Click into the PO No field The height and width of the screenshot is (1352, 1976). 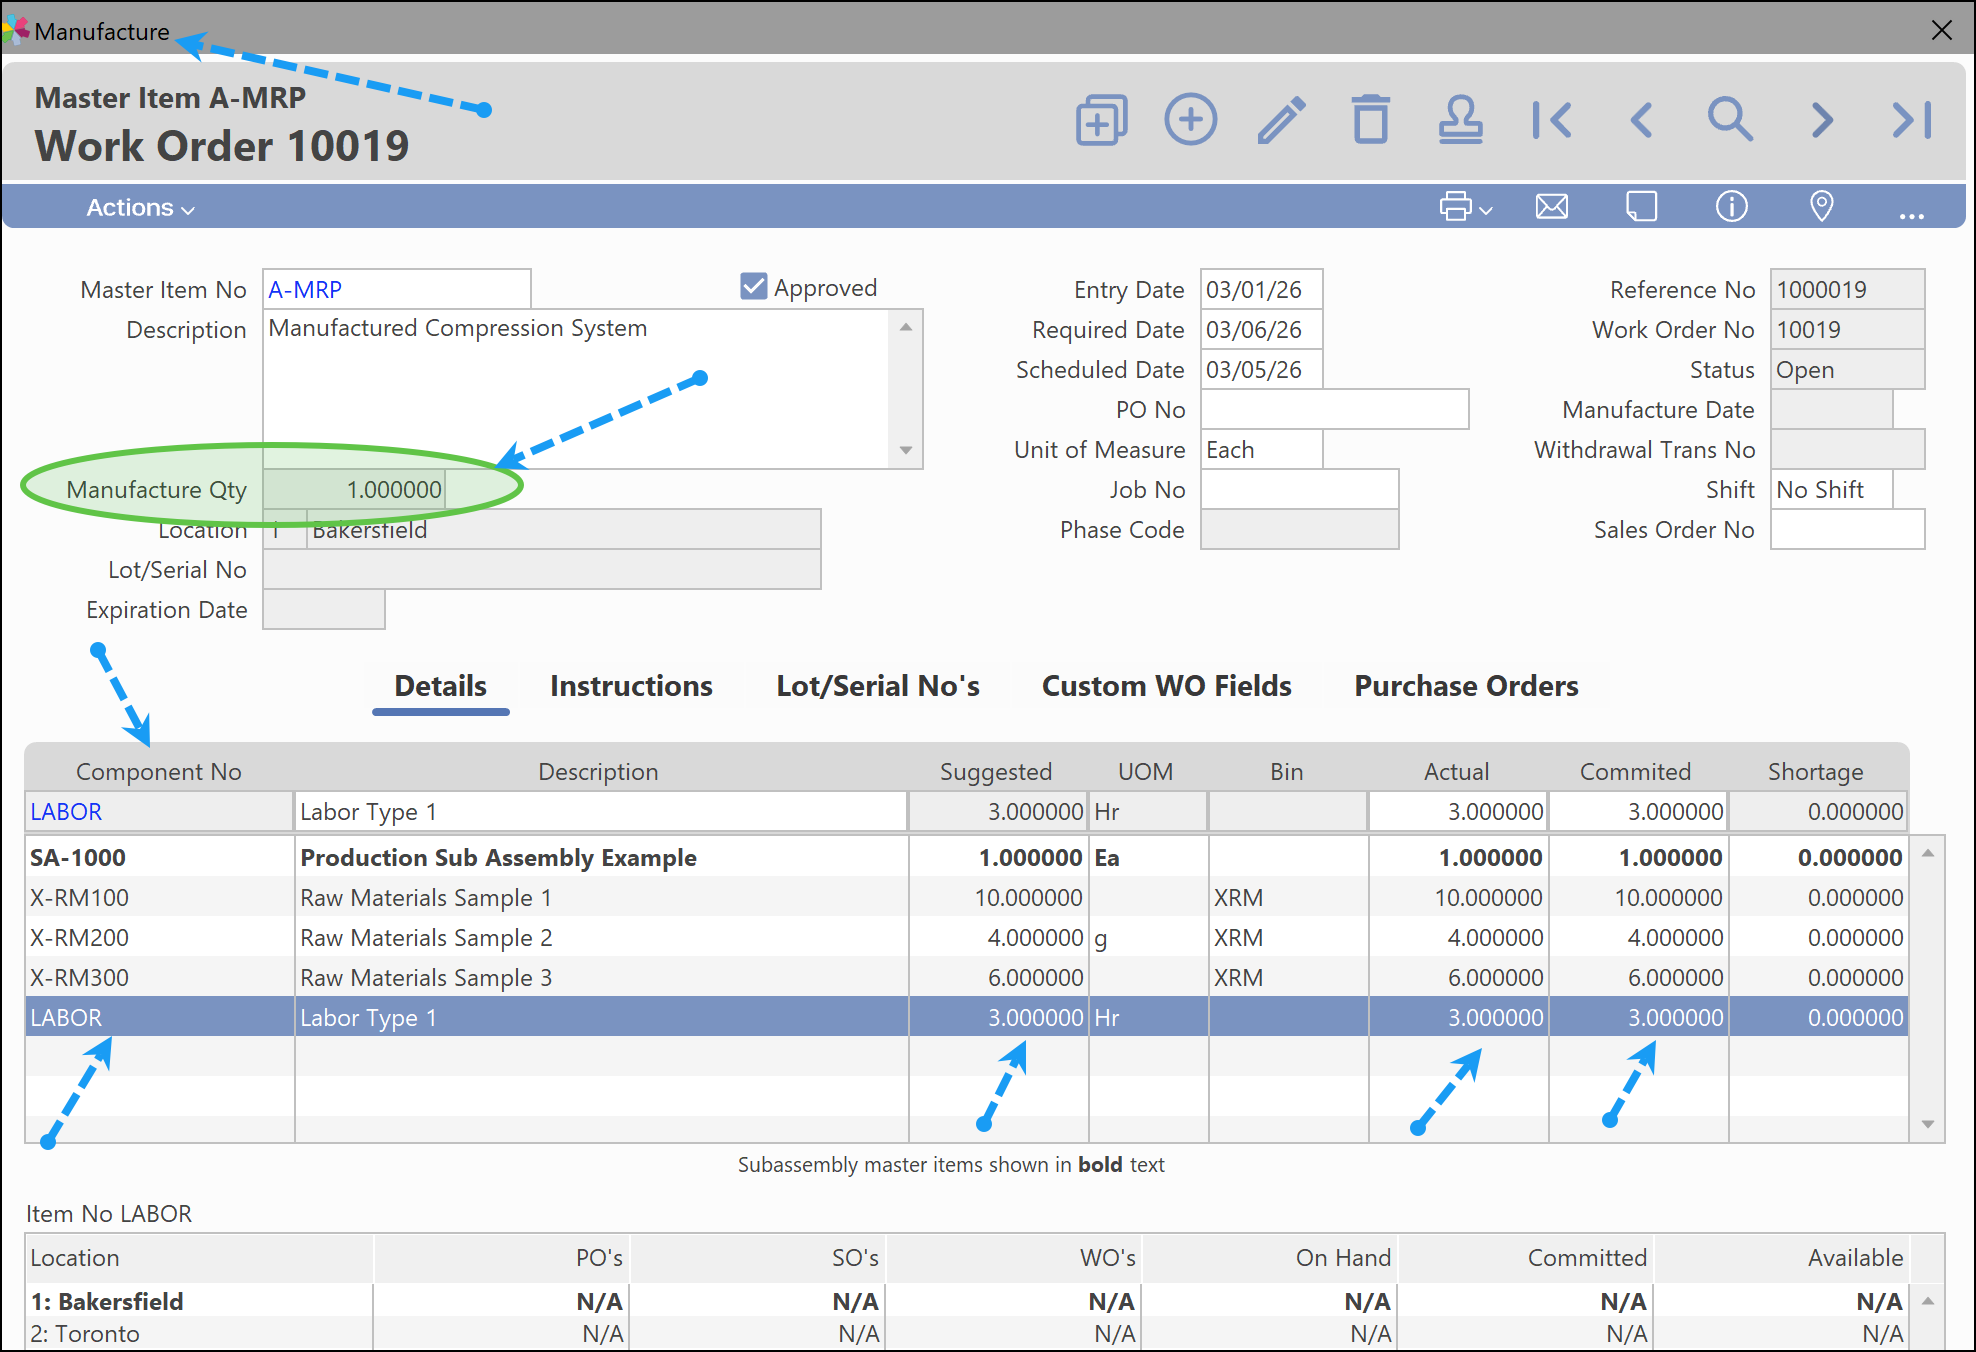tap(1334, 410)
